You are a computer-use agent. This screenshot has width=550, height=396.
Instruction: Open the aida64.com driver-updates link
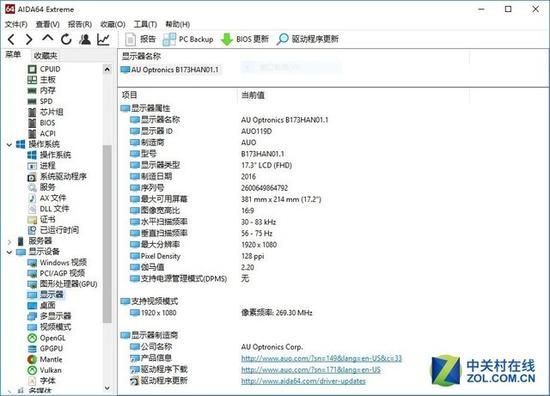(x=303, y=381)
